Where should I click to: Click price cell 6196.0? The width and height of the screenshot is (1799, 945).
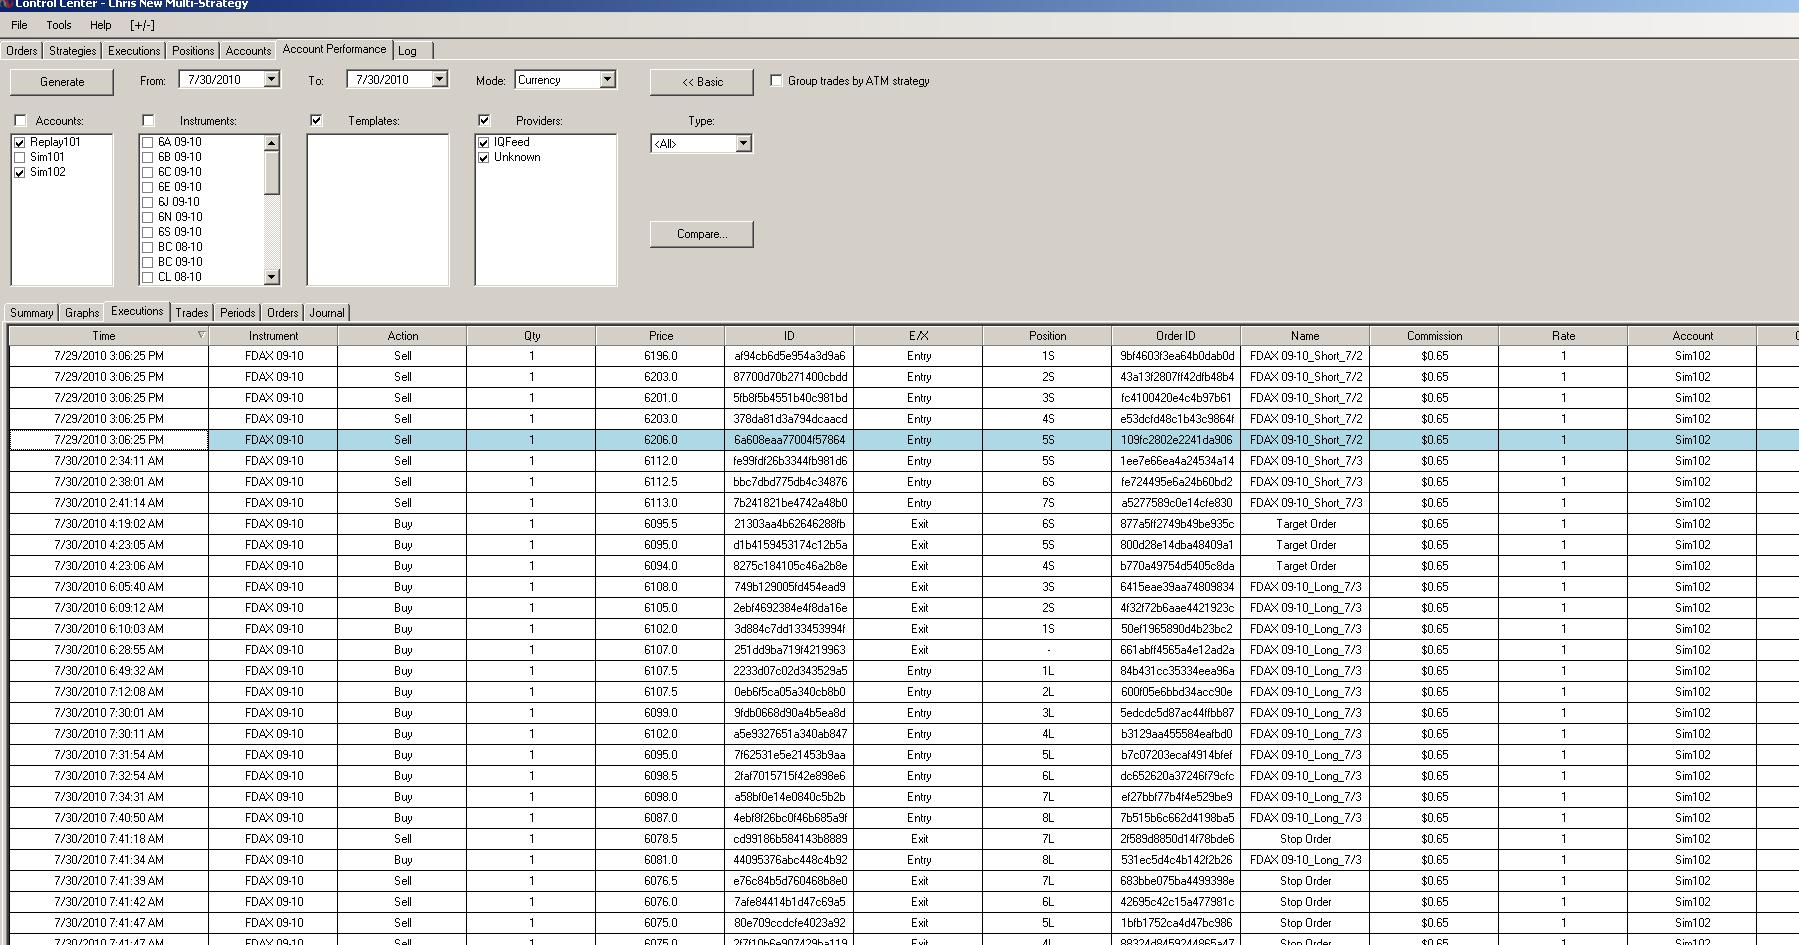point(660,356)
